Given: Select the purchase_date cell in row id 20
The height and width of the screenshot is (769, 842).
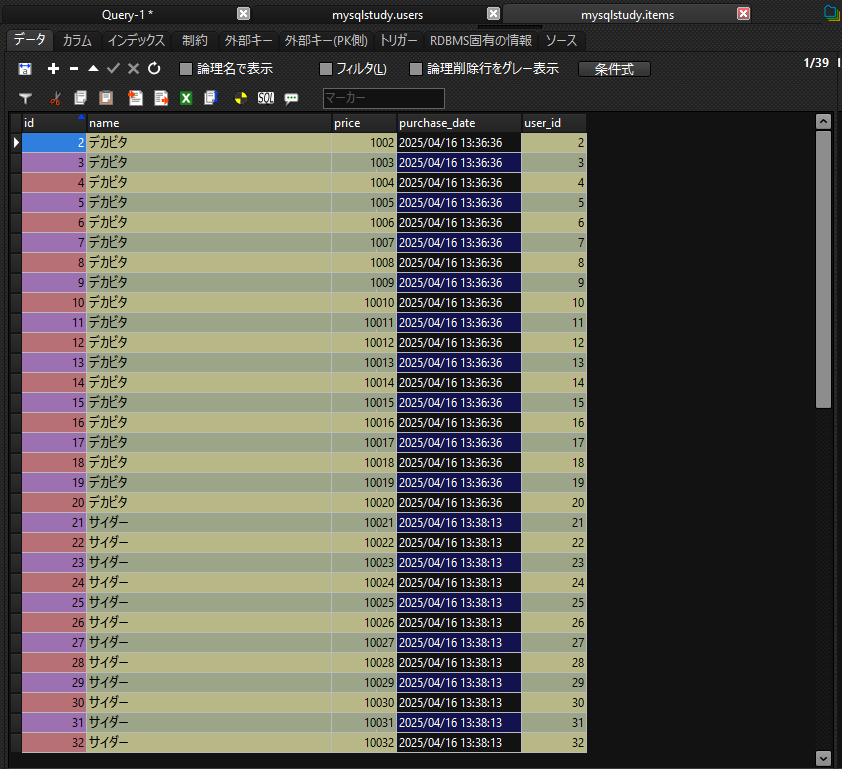Looking at the screenshot, I should pyautogui.click(x=459, y=502).
